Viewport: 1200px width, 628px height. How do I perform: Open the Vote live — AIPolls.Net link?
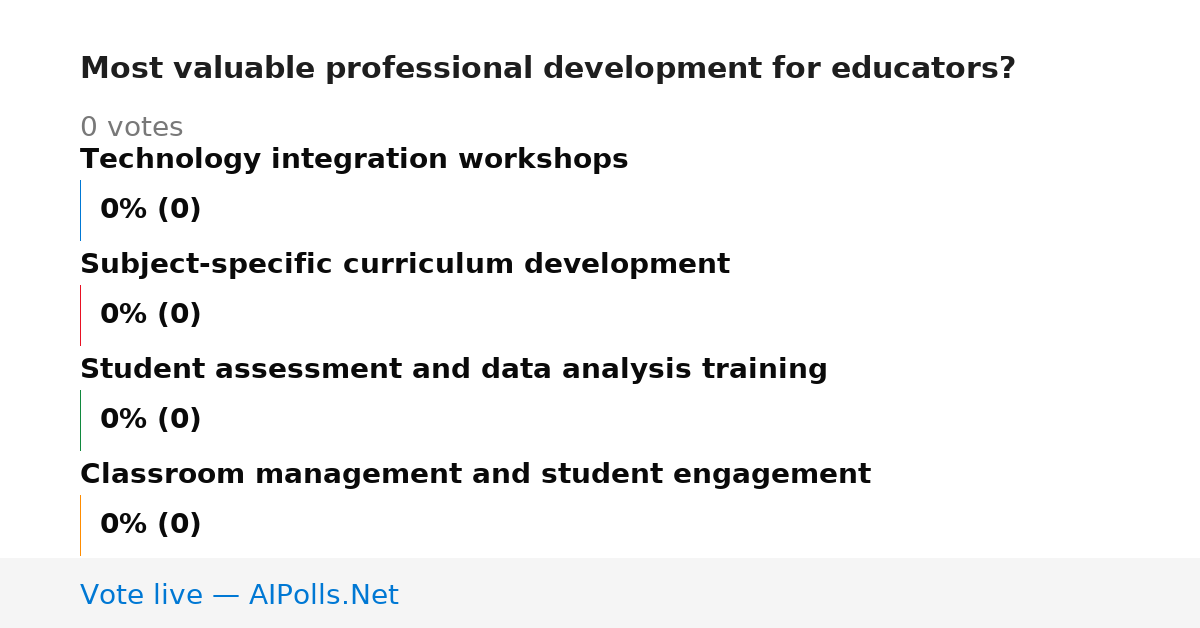tap(239, 595)
